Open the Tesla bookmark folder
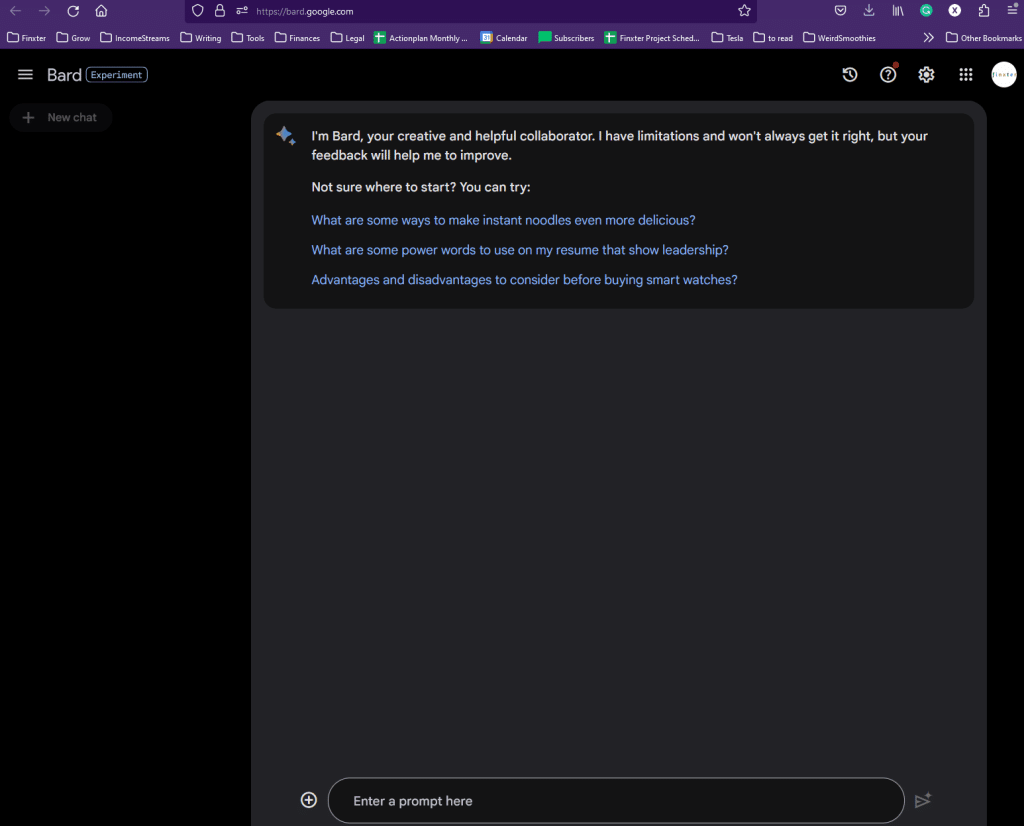This screenshot has width=1024, height=826. click(x=728, y=38)
